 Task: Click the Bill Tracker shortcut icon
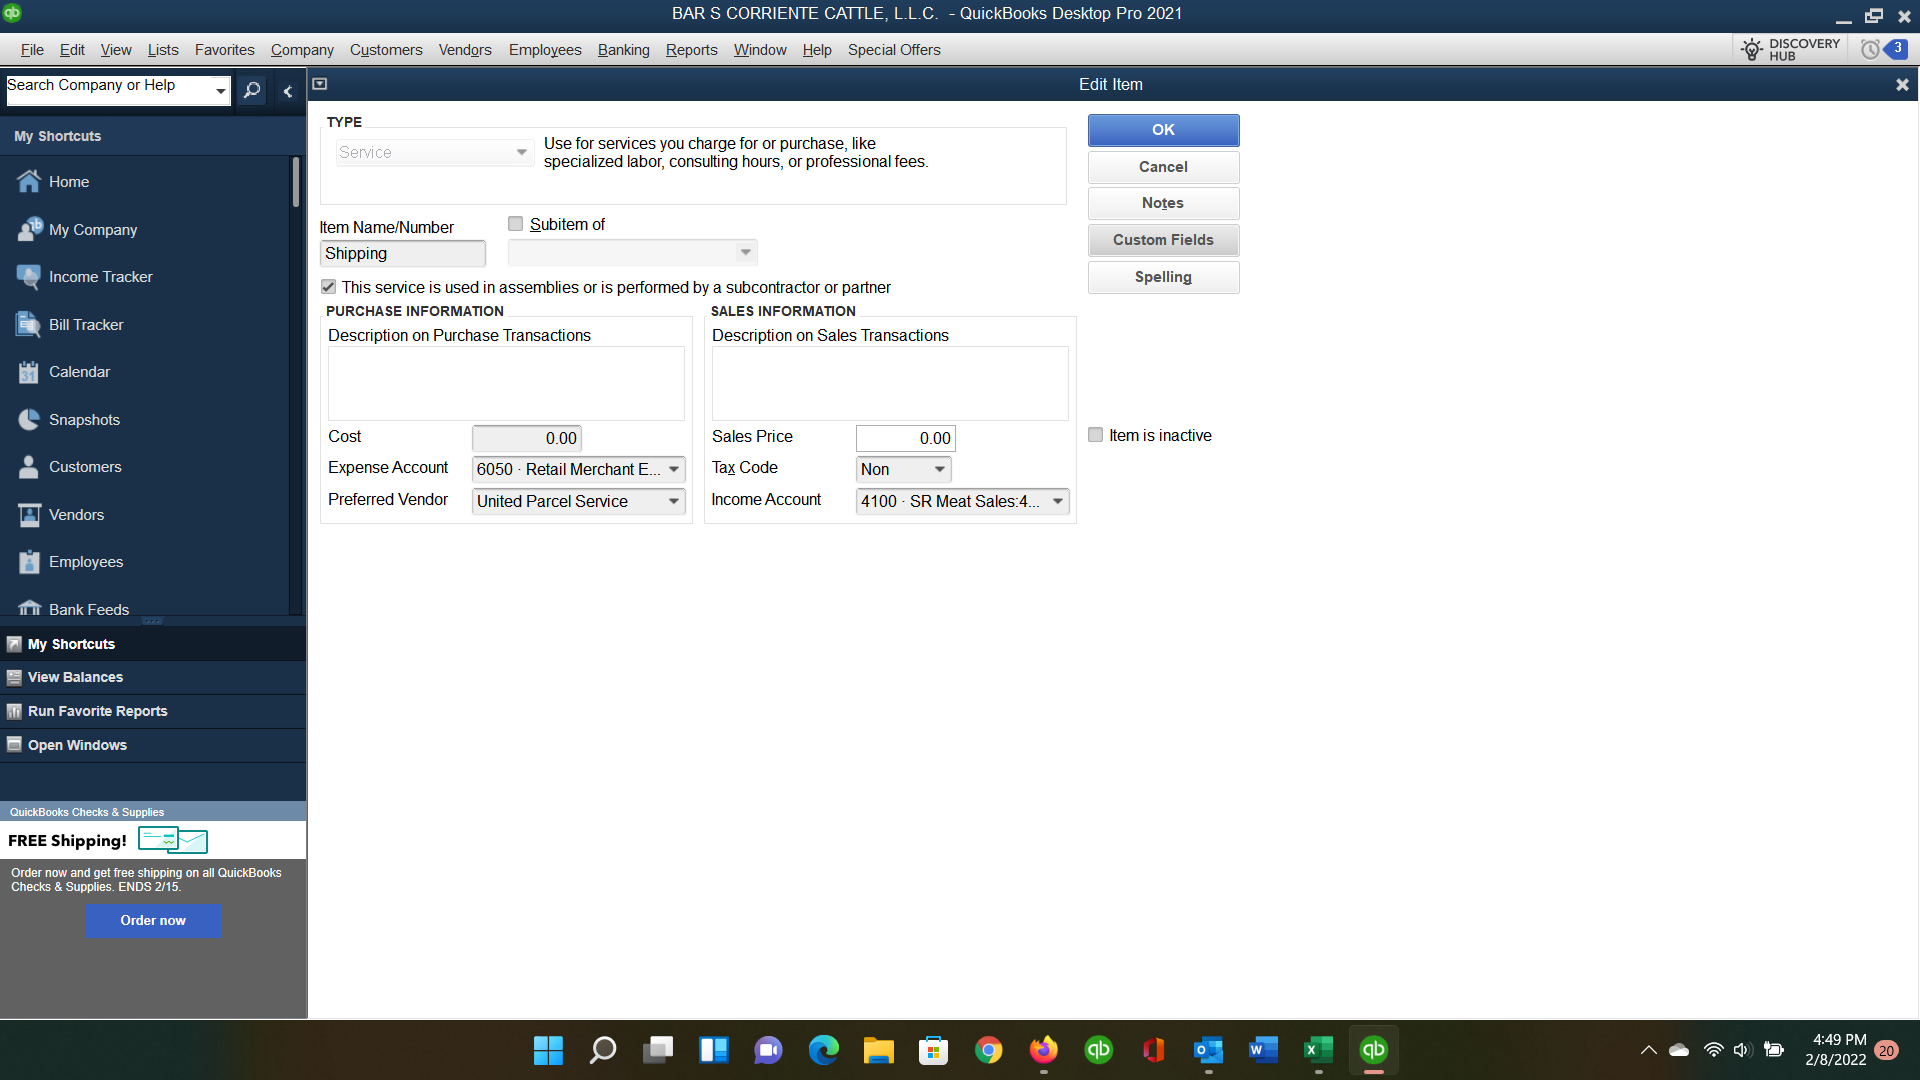click(26, 323)
